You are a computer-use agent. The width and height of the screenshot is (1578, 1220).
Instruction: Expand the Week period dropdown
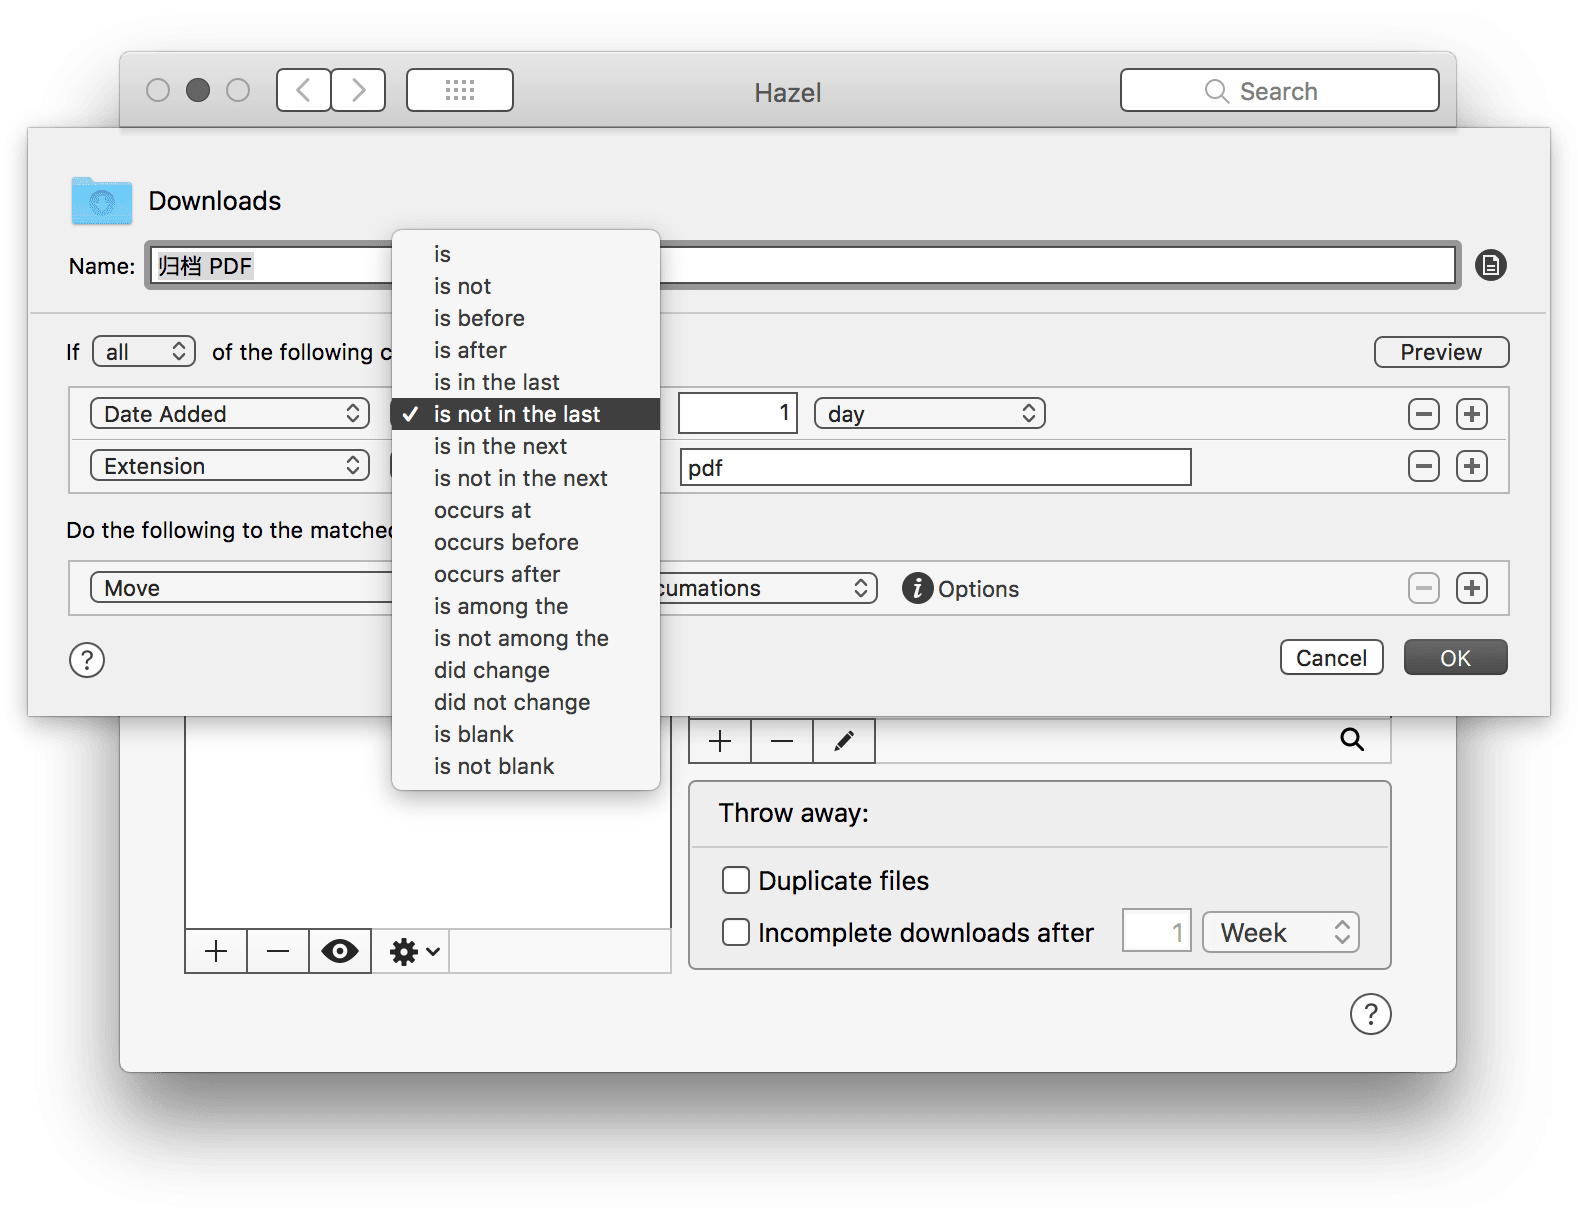click(x=1280, y=932)
